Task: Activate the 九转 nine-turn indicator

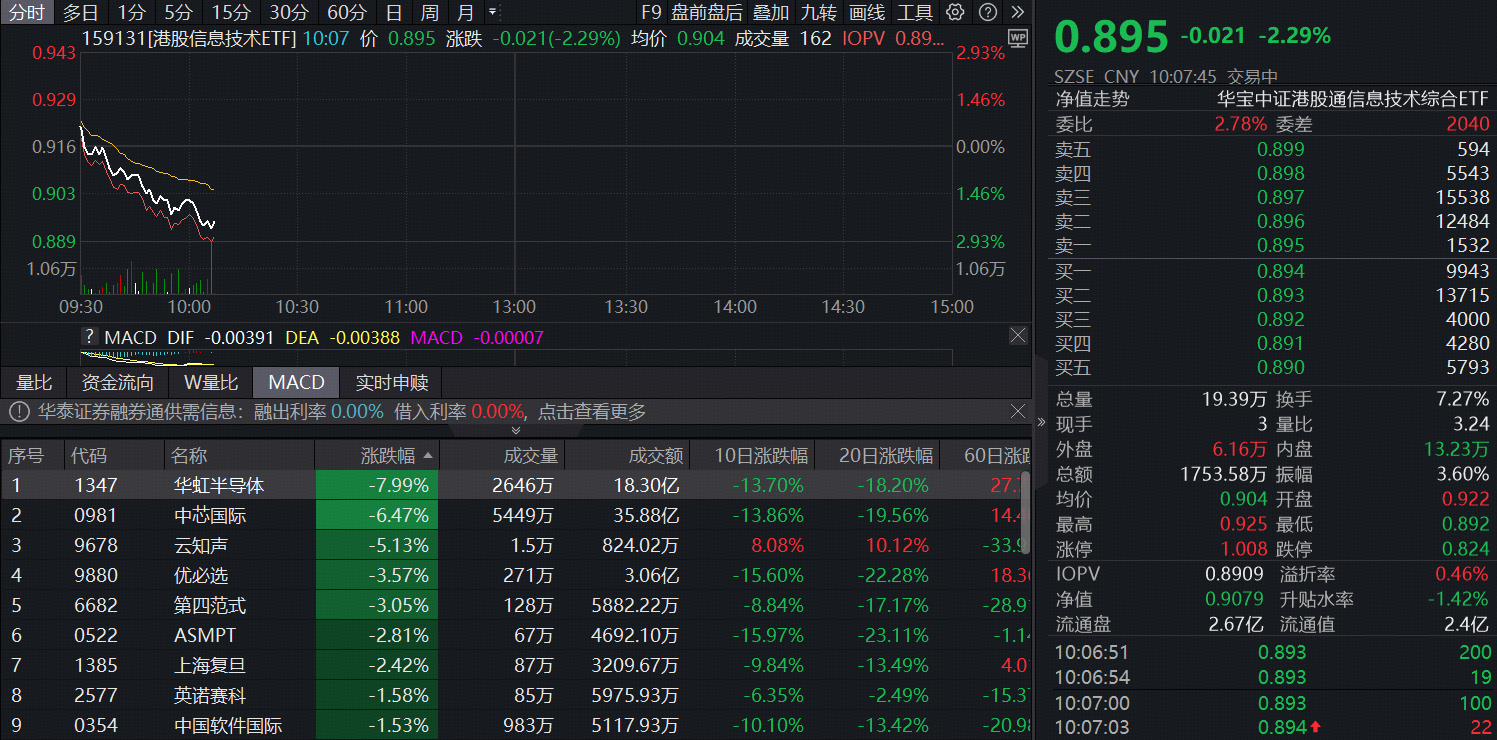Action: (x=817, y=14)
